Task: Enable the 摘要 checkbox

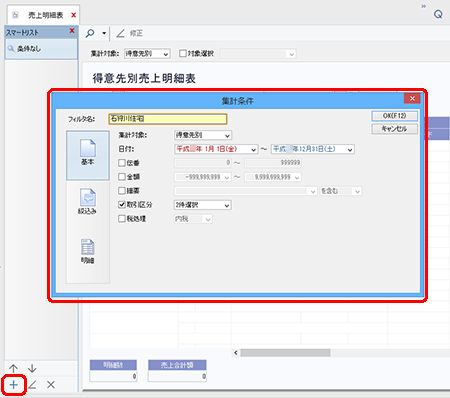Action: (122, 191)
